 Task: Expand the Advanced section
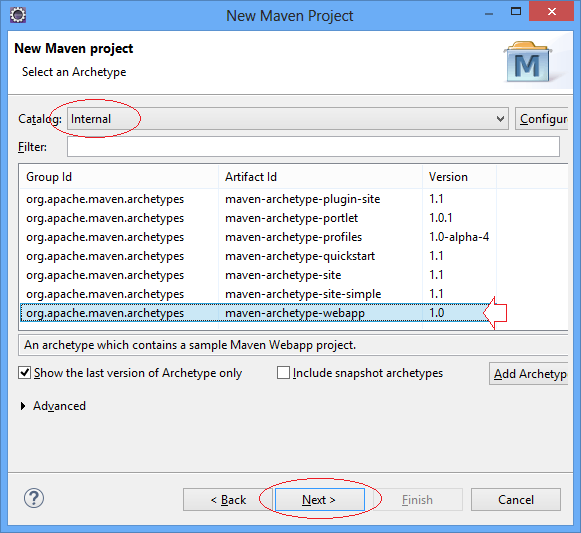pyautogui.click(x=23, y=406)
